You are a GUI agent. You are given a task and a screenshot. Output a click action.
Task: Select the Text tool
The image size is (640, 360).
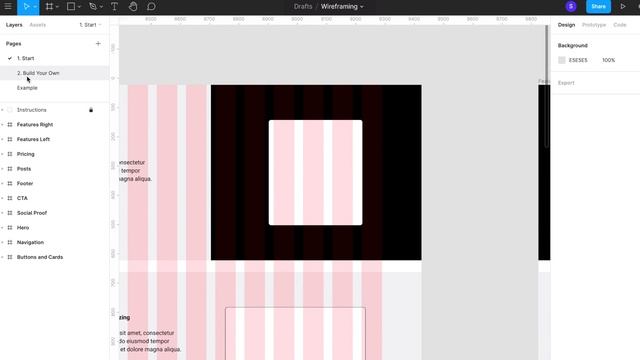pos(114,7)
